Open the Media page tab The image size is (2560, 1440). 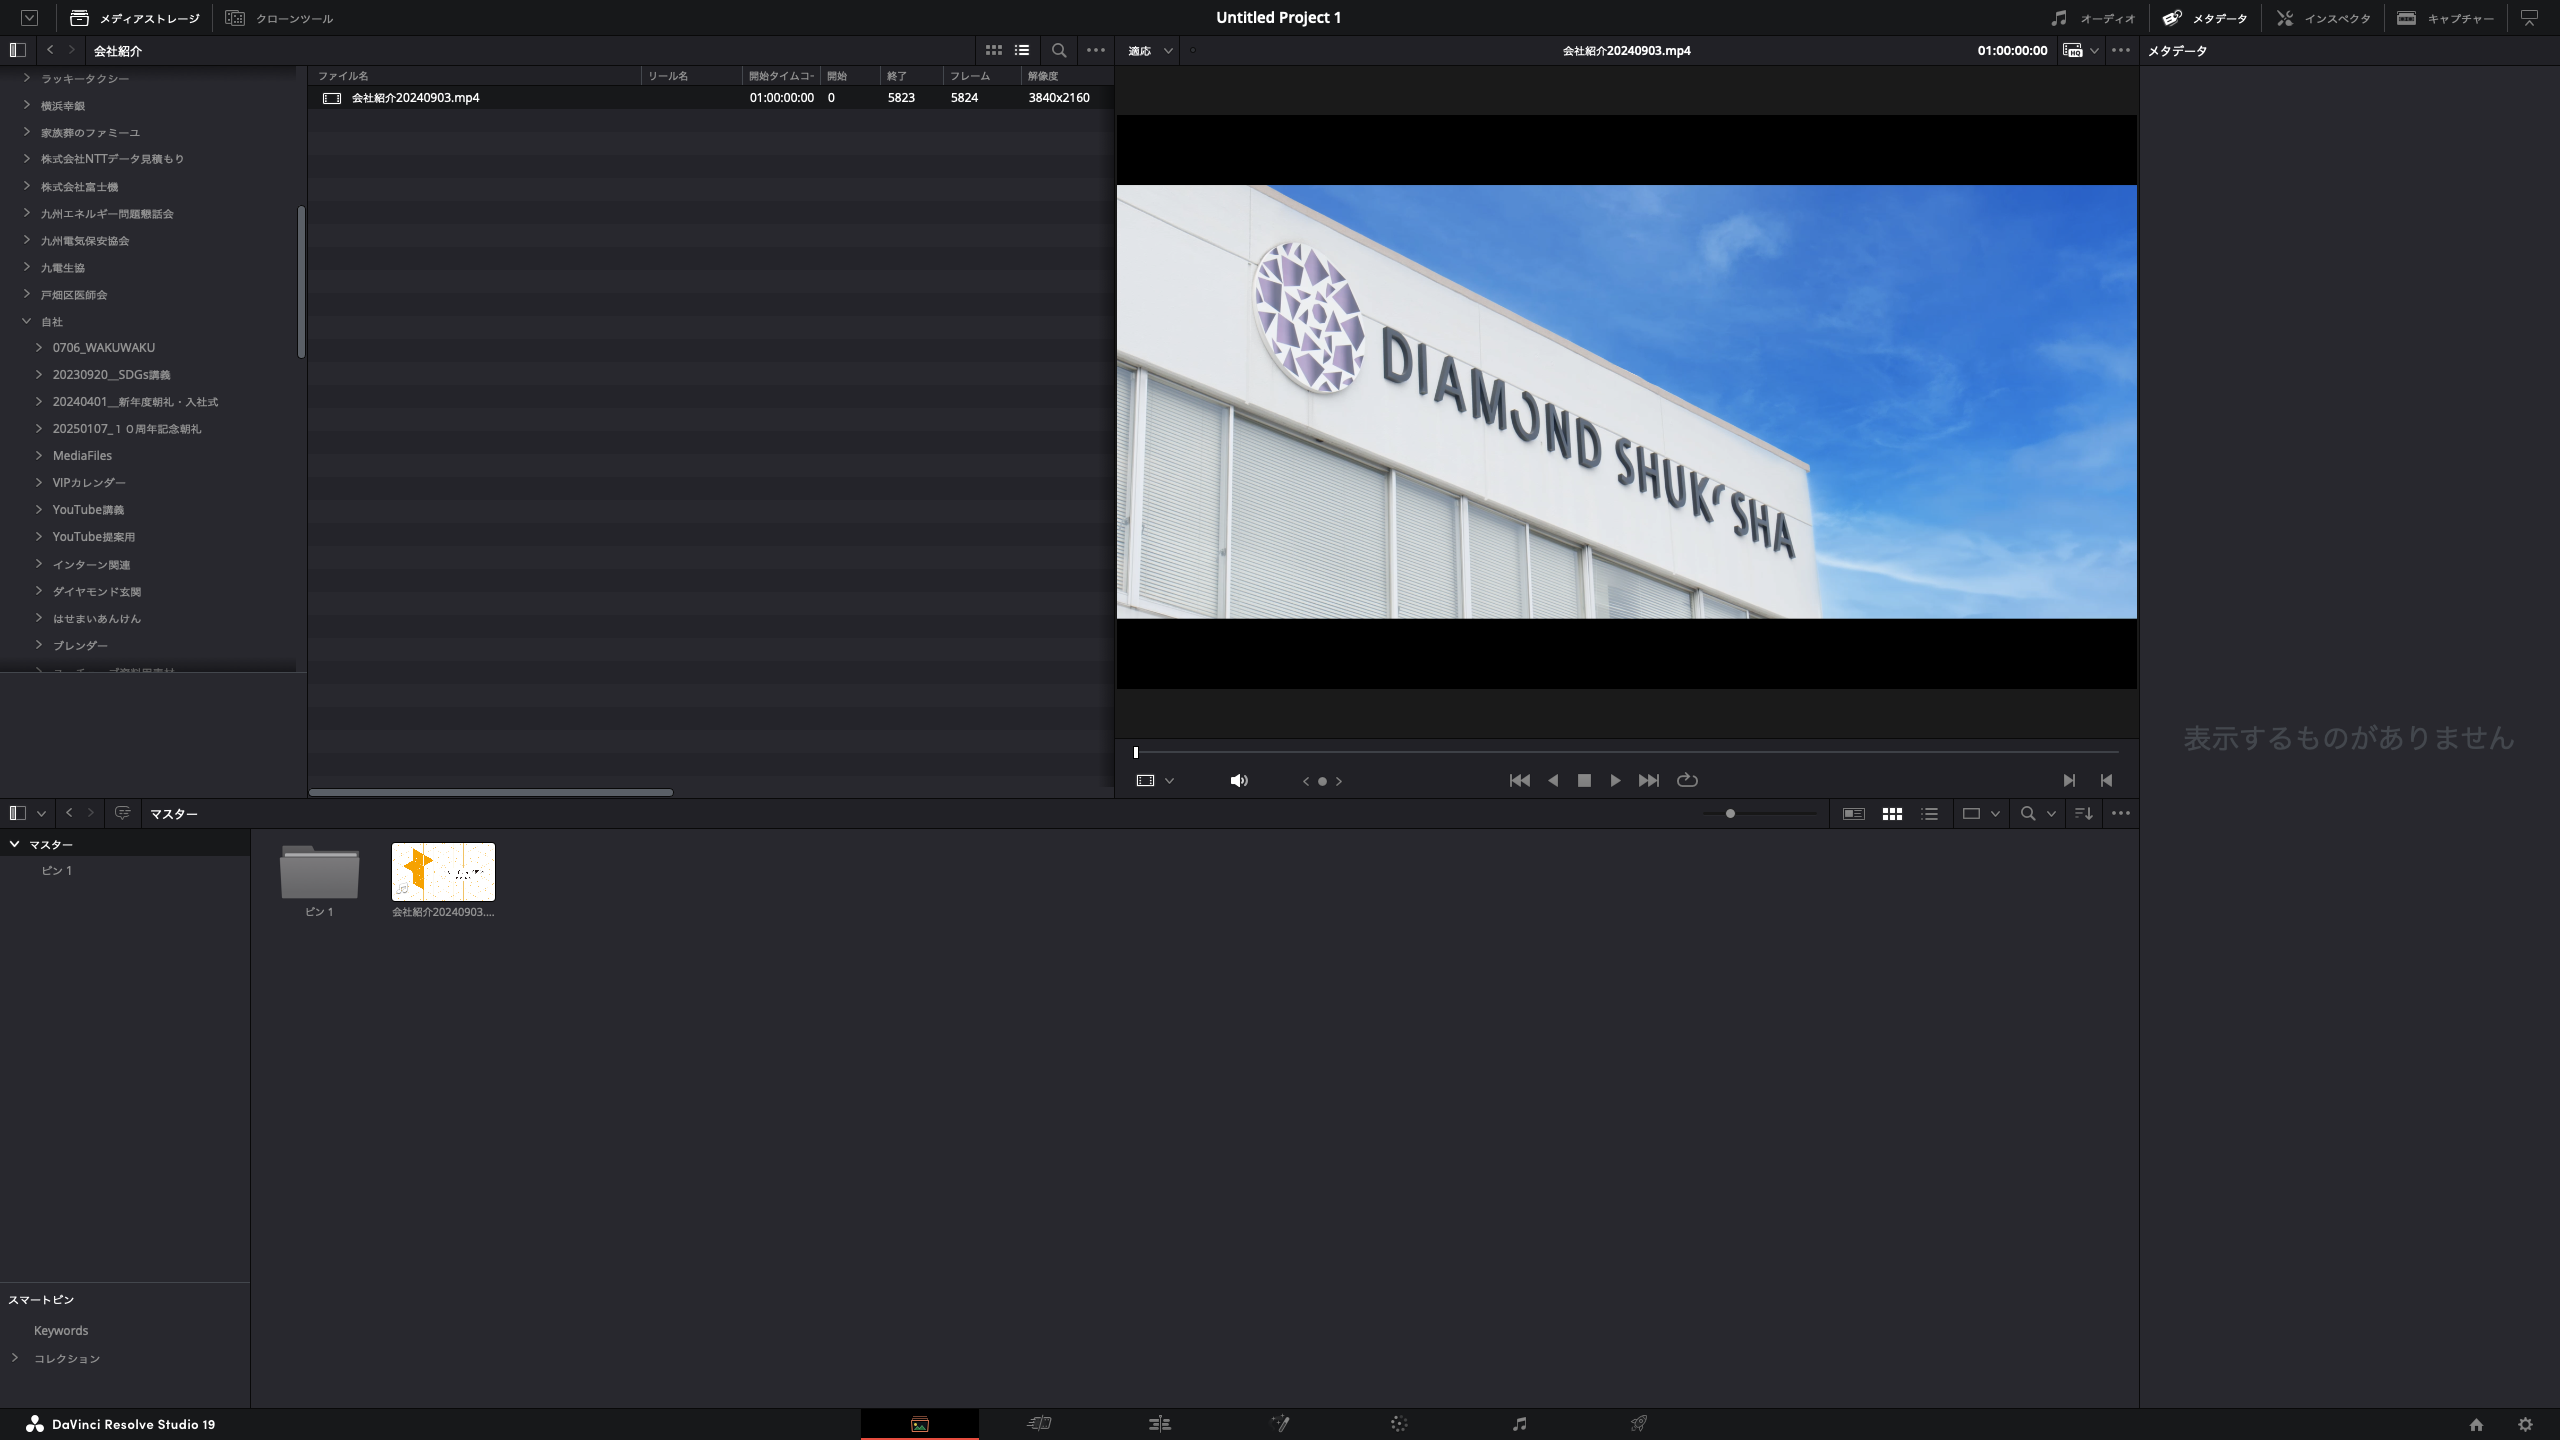coord(919,1424)
